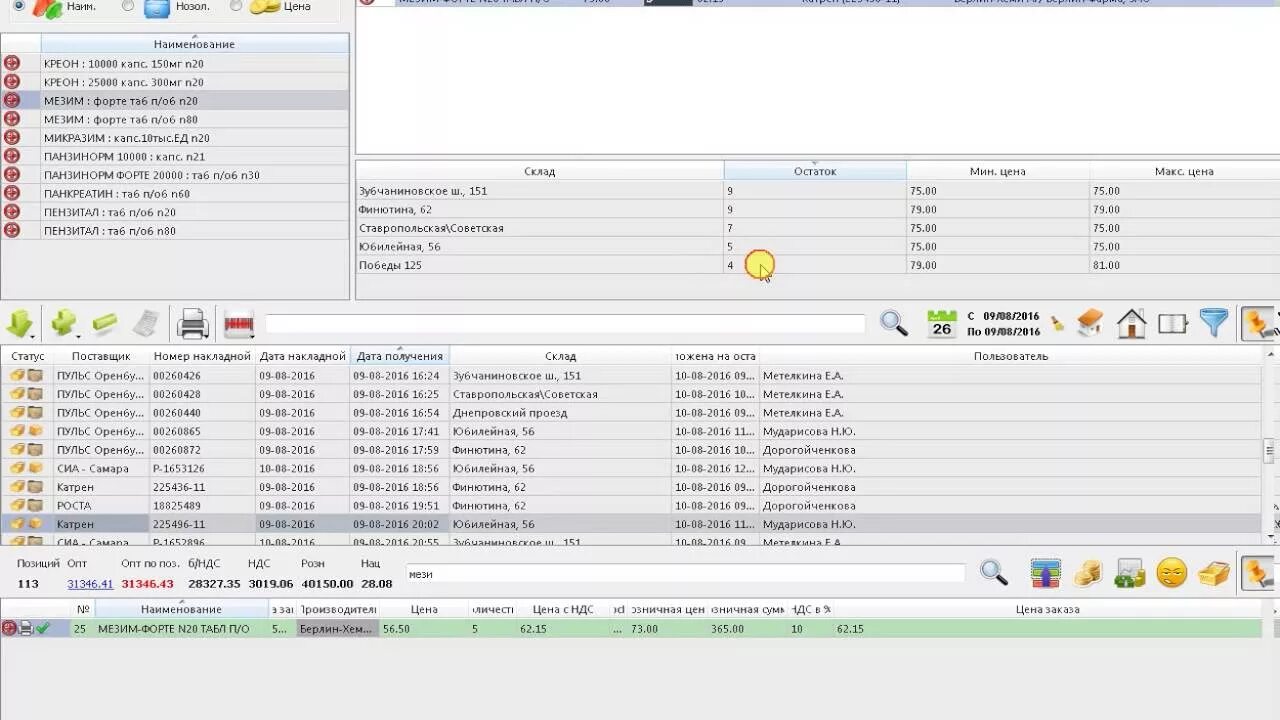Click red plus icon next to МИКРАЗИМ
Viewport: 1280px width, 720px height.
point(12,137)
